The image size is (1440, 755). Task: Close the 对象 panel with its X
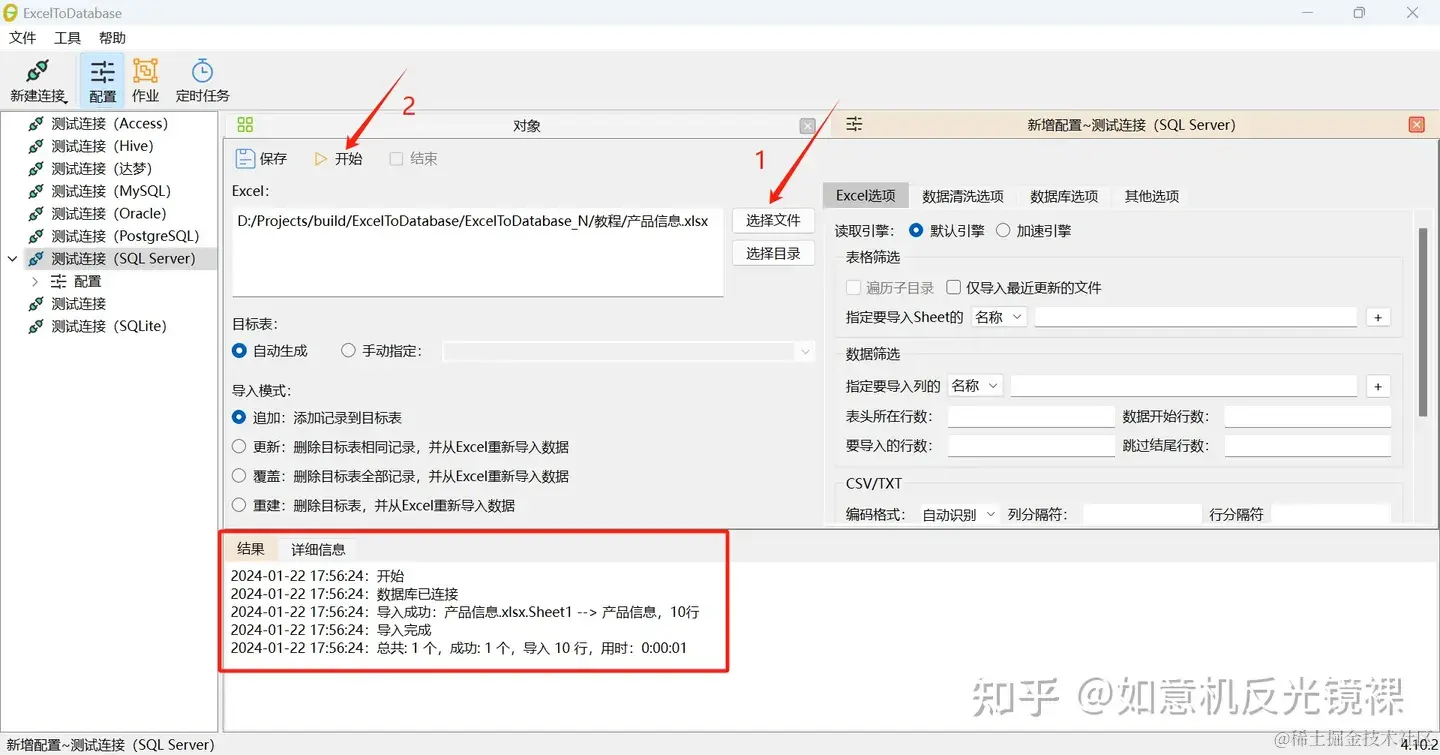[807, 126]
